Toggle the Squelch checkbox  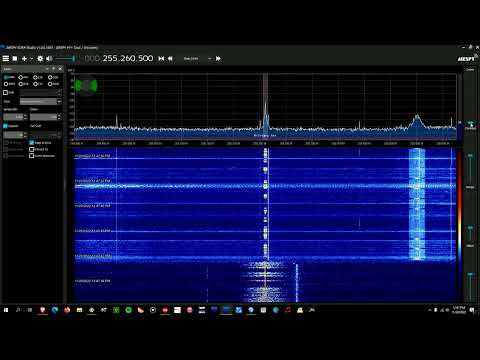pyautogui.click(x=5, y=126)
